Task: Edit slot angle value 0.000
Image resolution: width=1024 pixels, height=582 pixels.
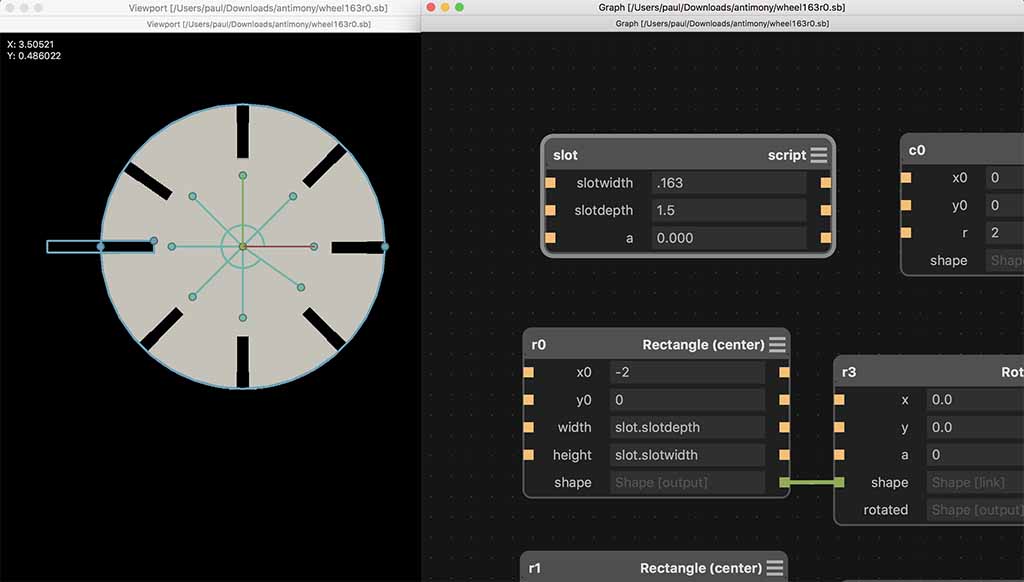Action: (x=729, y=238)
